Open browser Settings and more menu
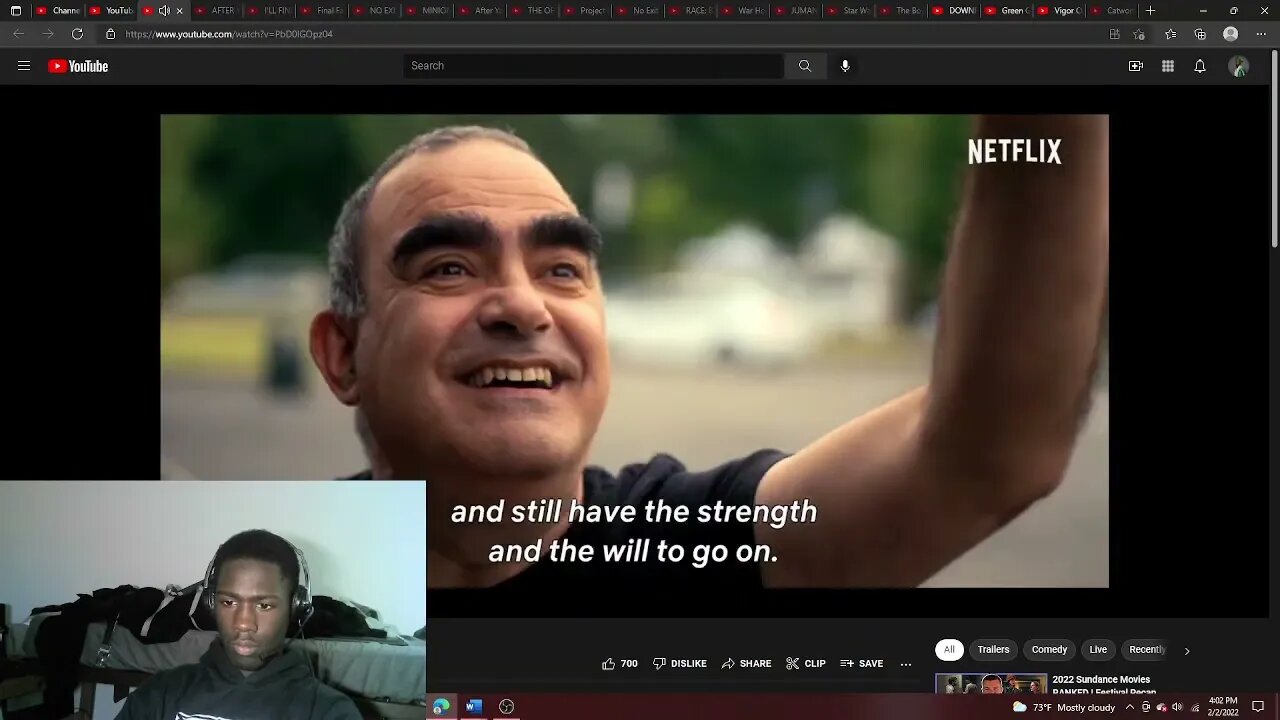The image size is (1280, 720). coord(1260,34)
